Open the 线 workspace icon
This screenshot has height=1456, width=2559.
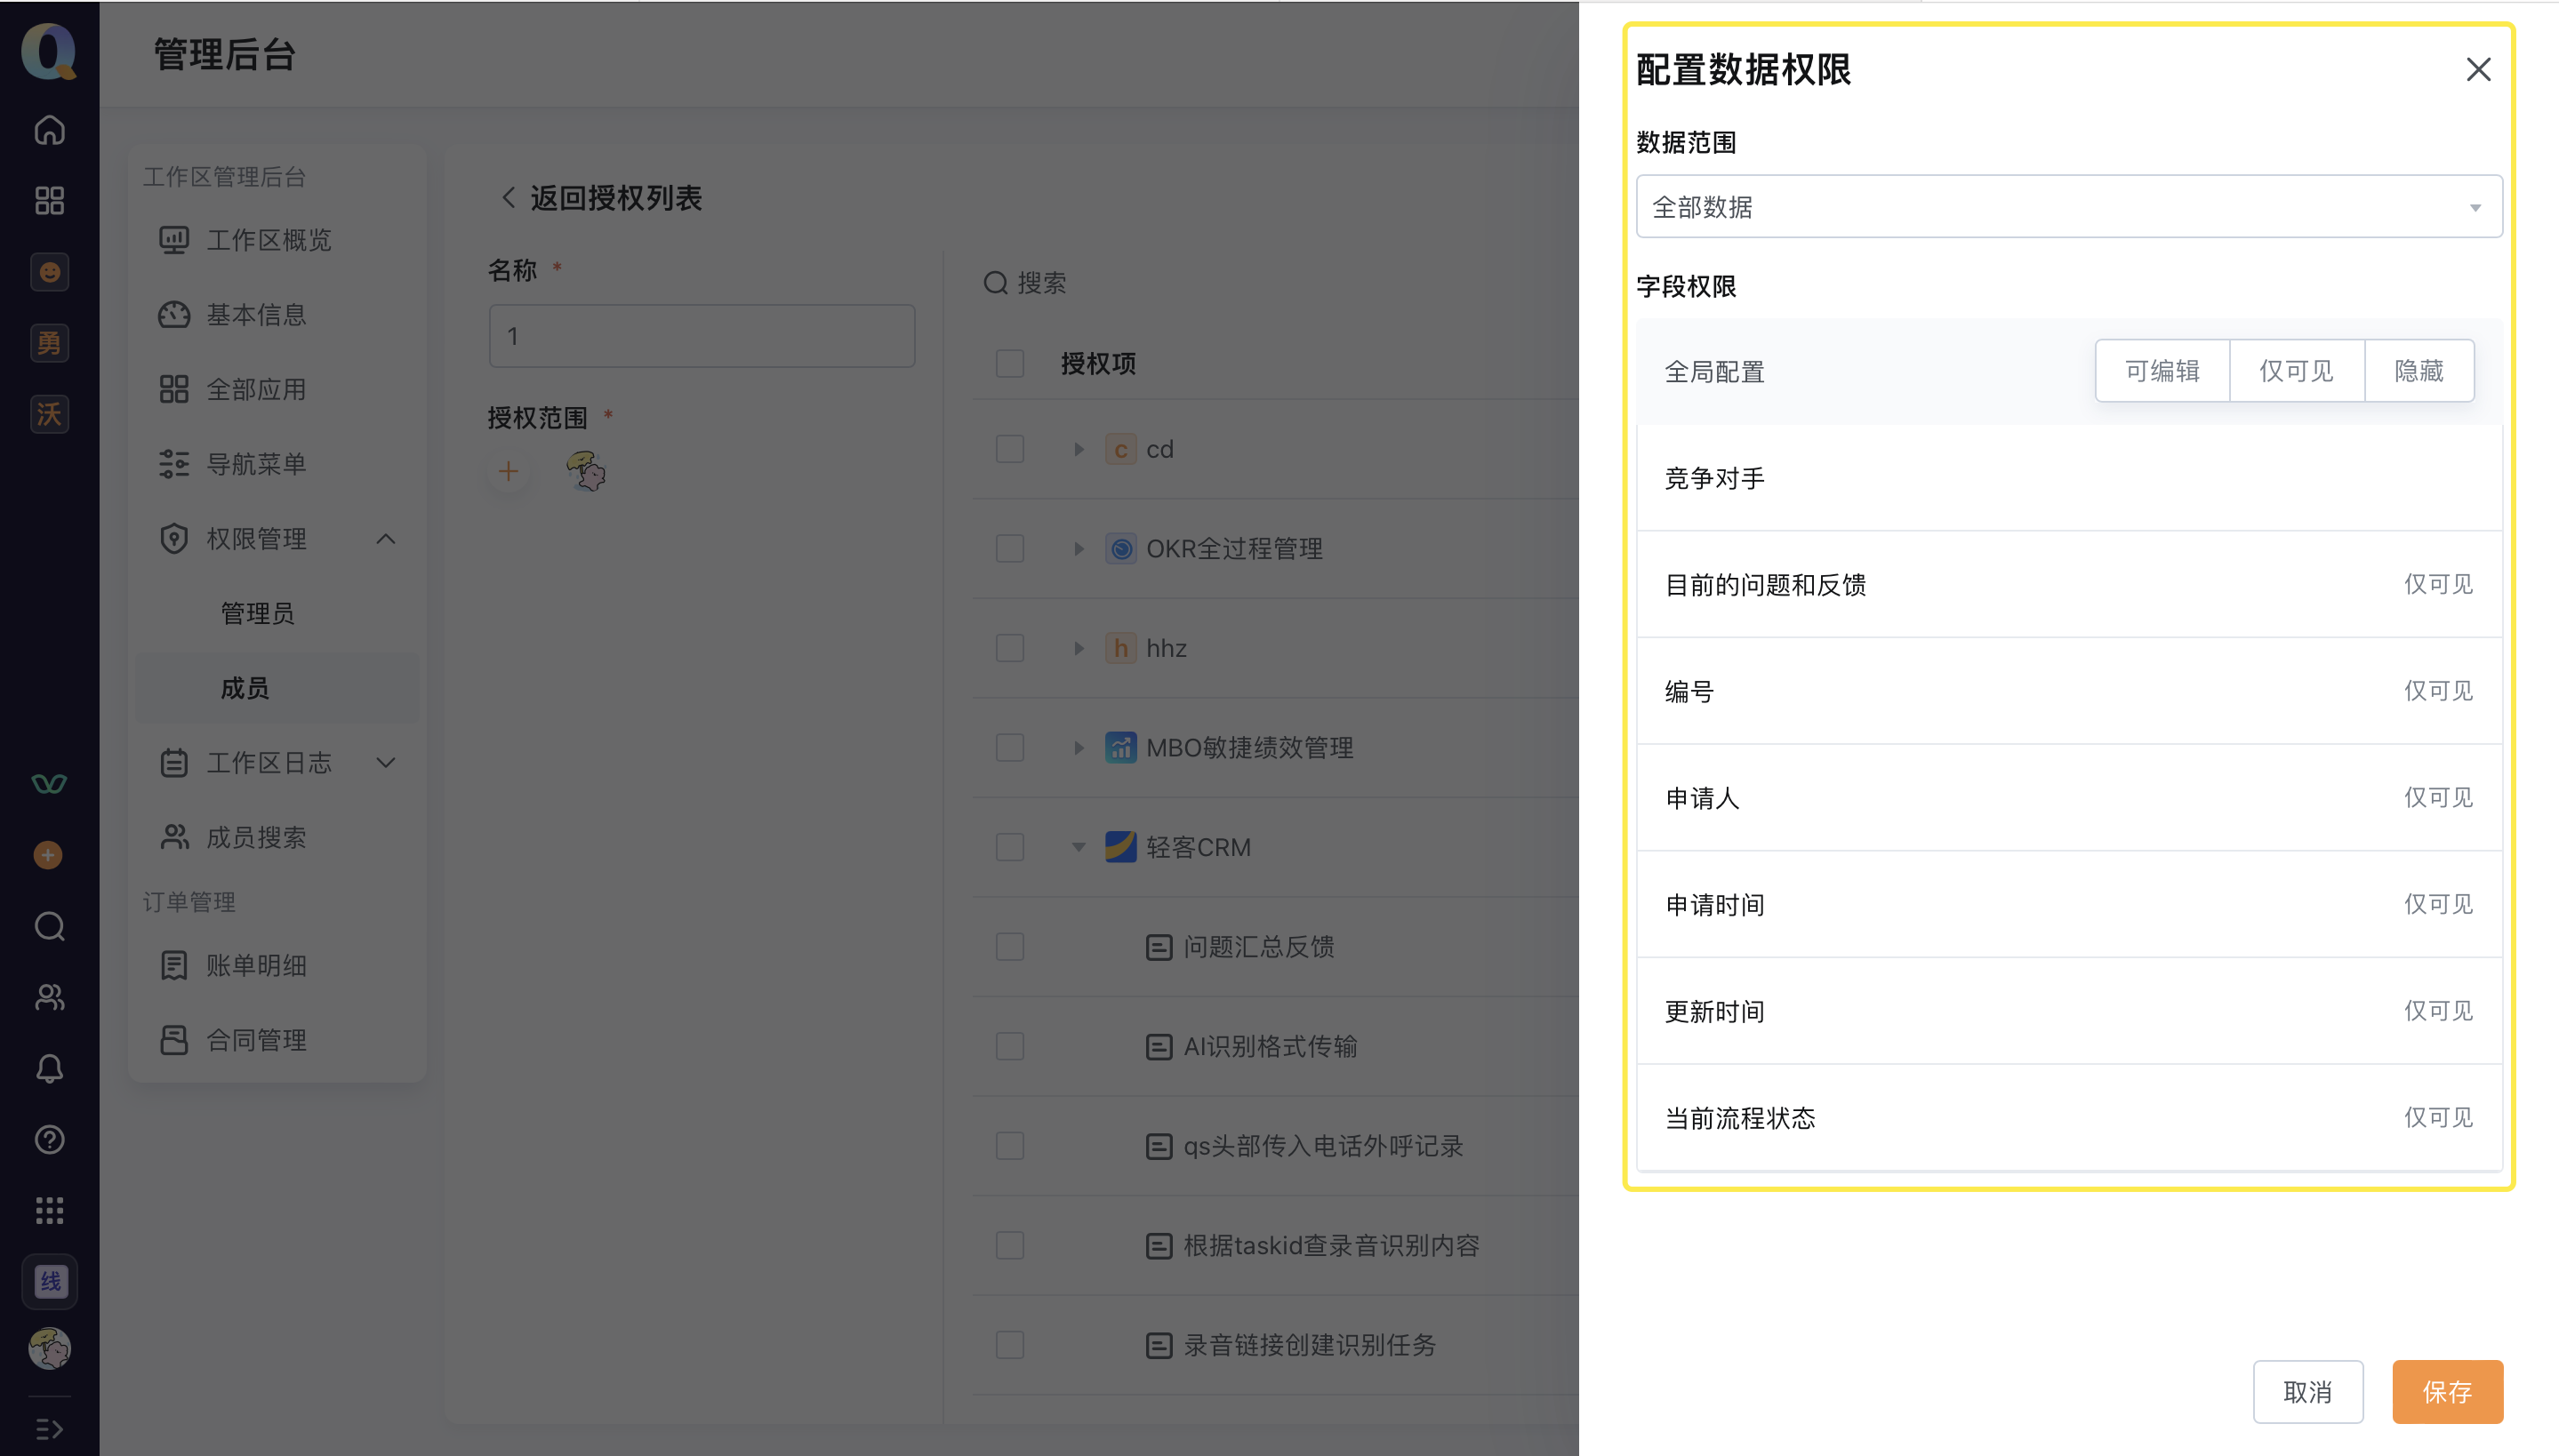pos(49,1281)
